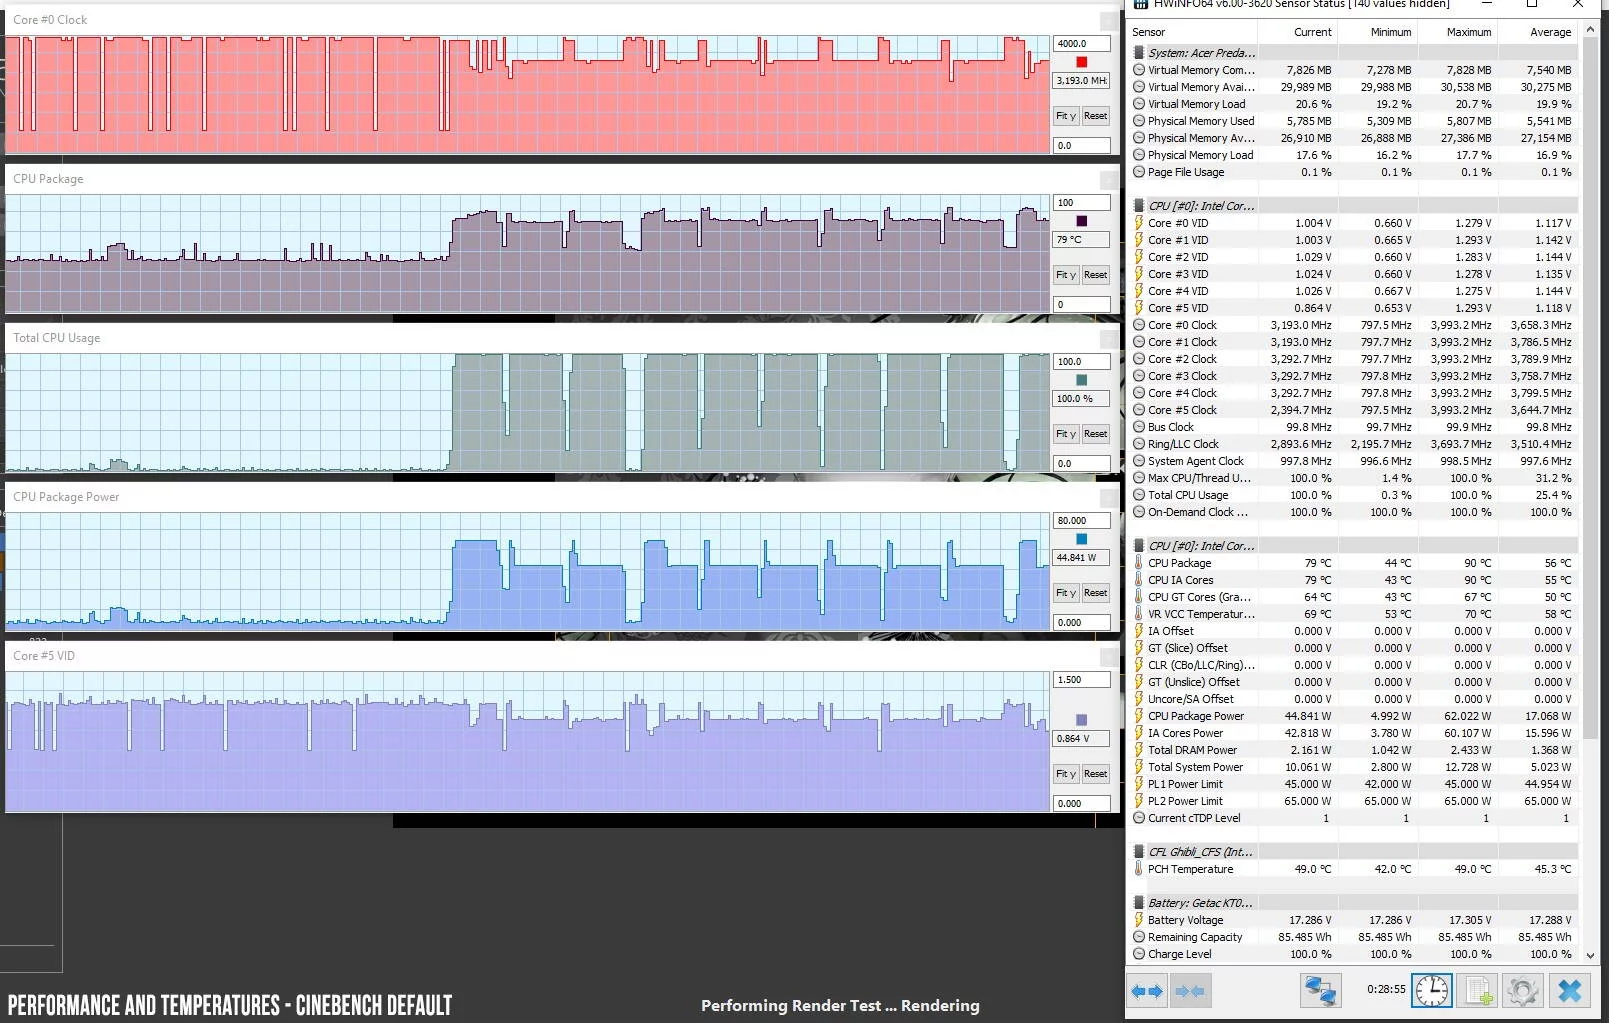Open the remote network monitoring icon
The image size is (1609, 1023).
tap(1320, 990)
